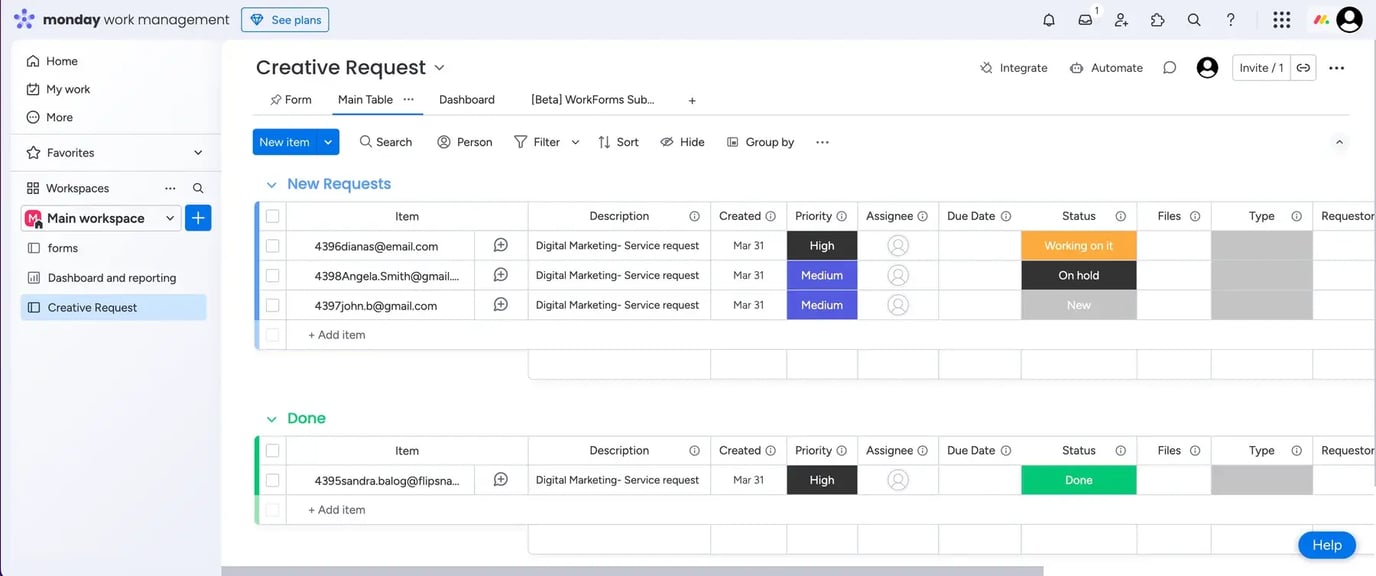Collapse the Done group
Screen dimensions: 1376x576
point(271,419)
